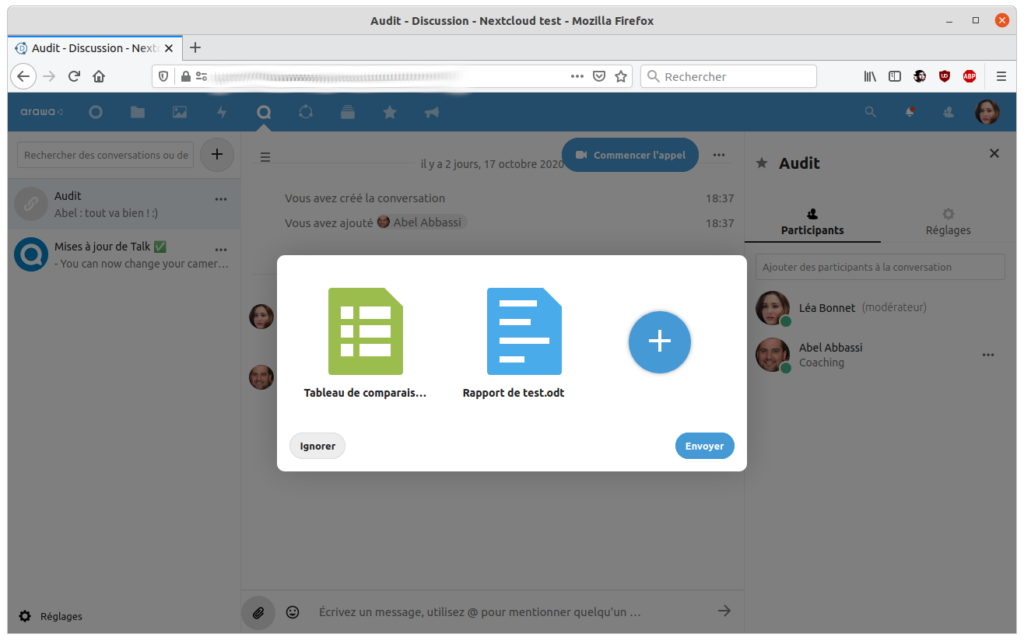Image resolution: width=1024 pixels, height=641 pixels.
Task: Reload the page in Firefox
Action: point(74,76)
